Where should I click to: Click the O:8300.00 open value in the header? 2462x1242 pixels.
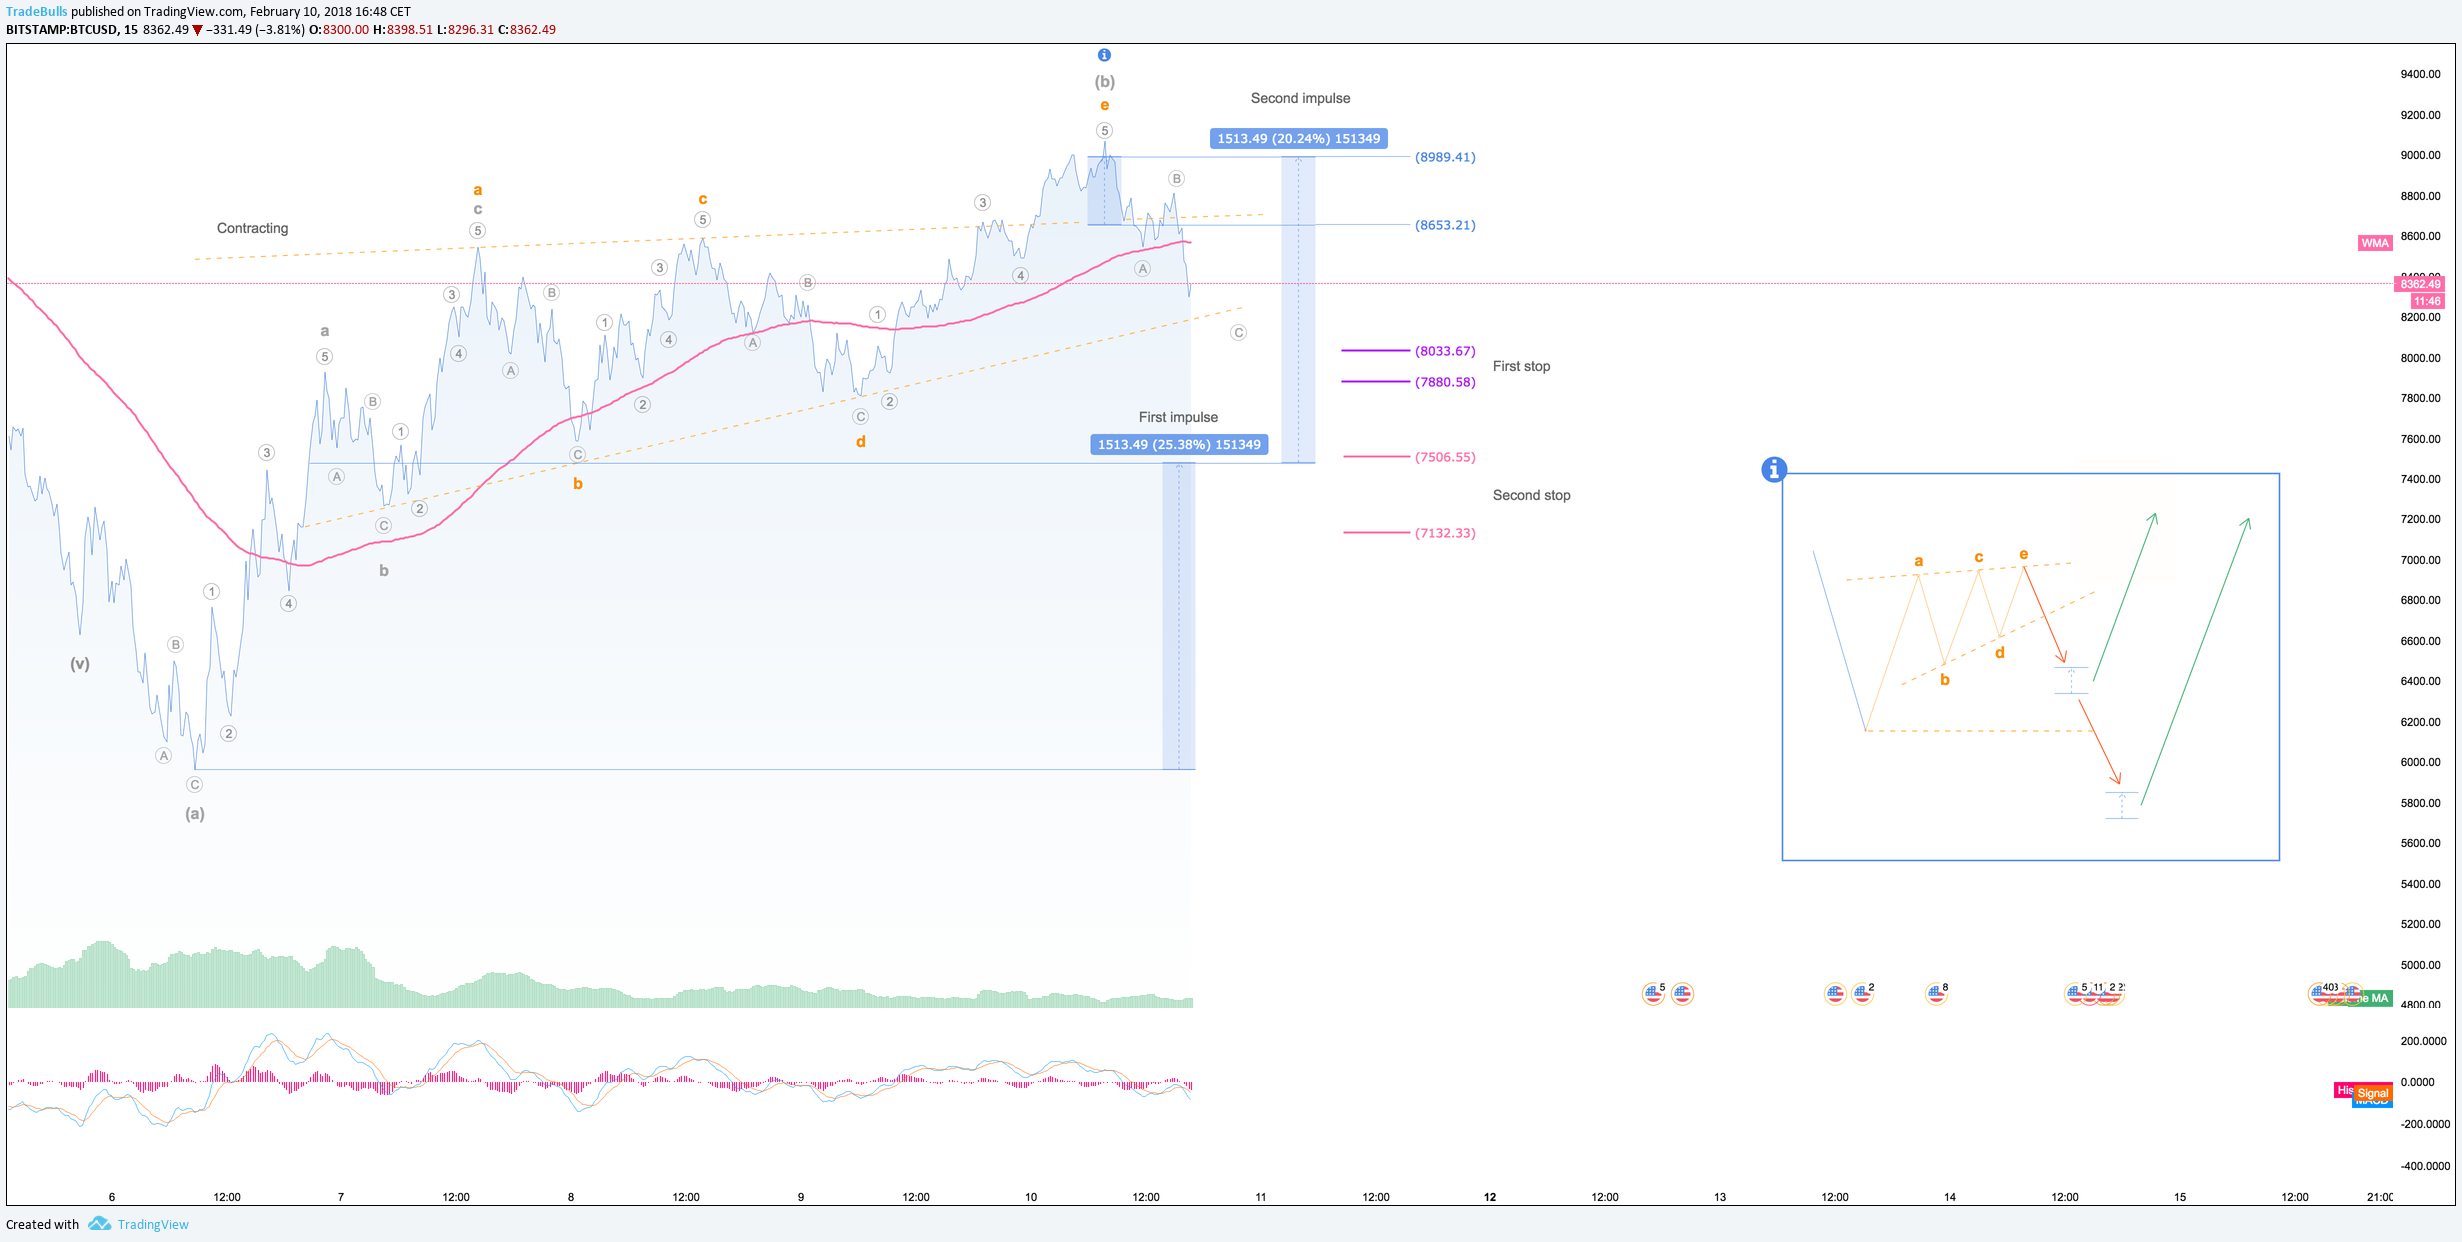[338, 30]
